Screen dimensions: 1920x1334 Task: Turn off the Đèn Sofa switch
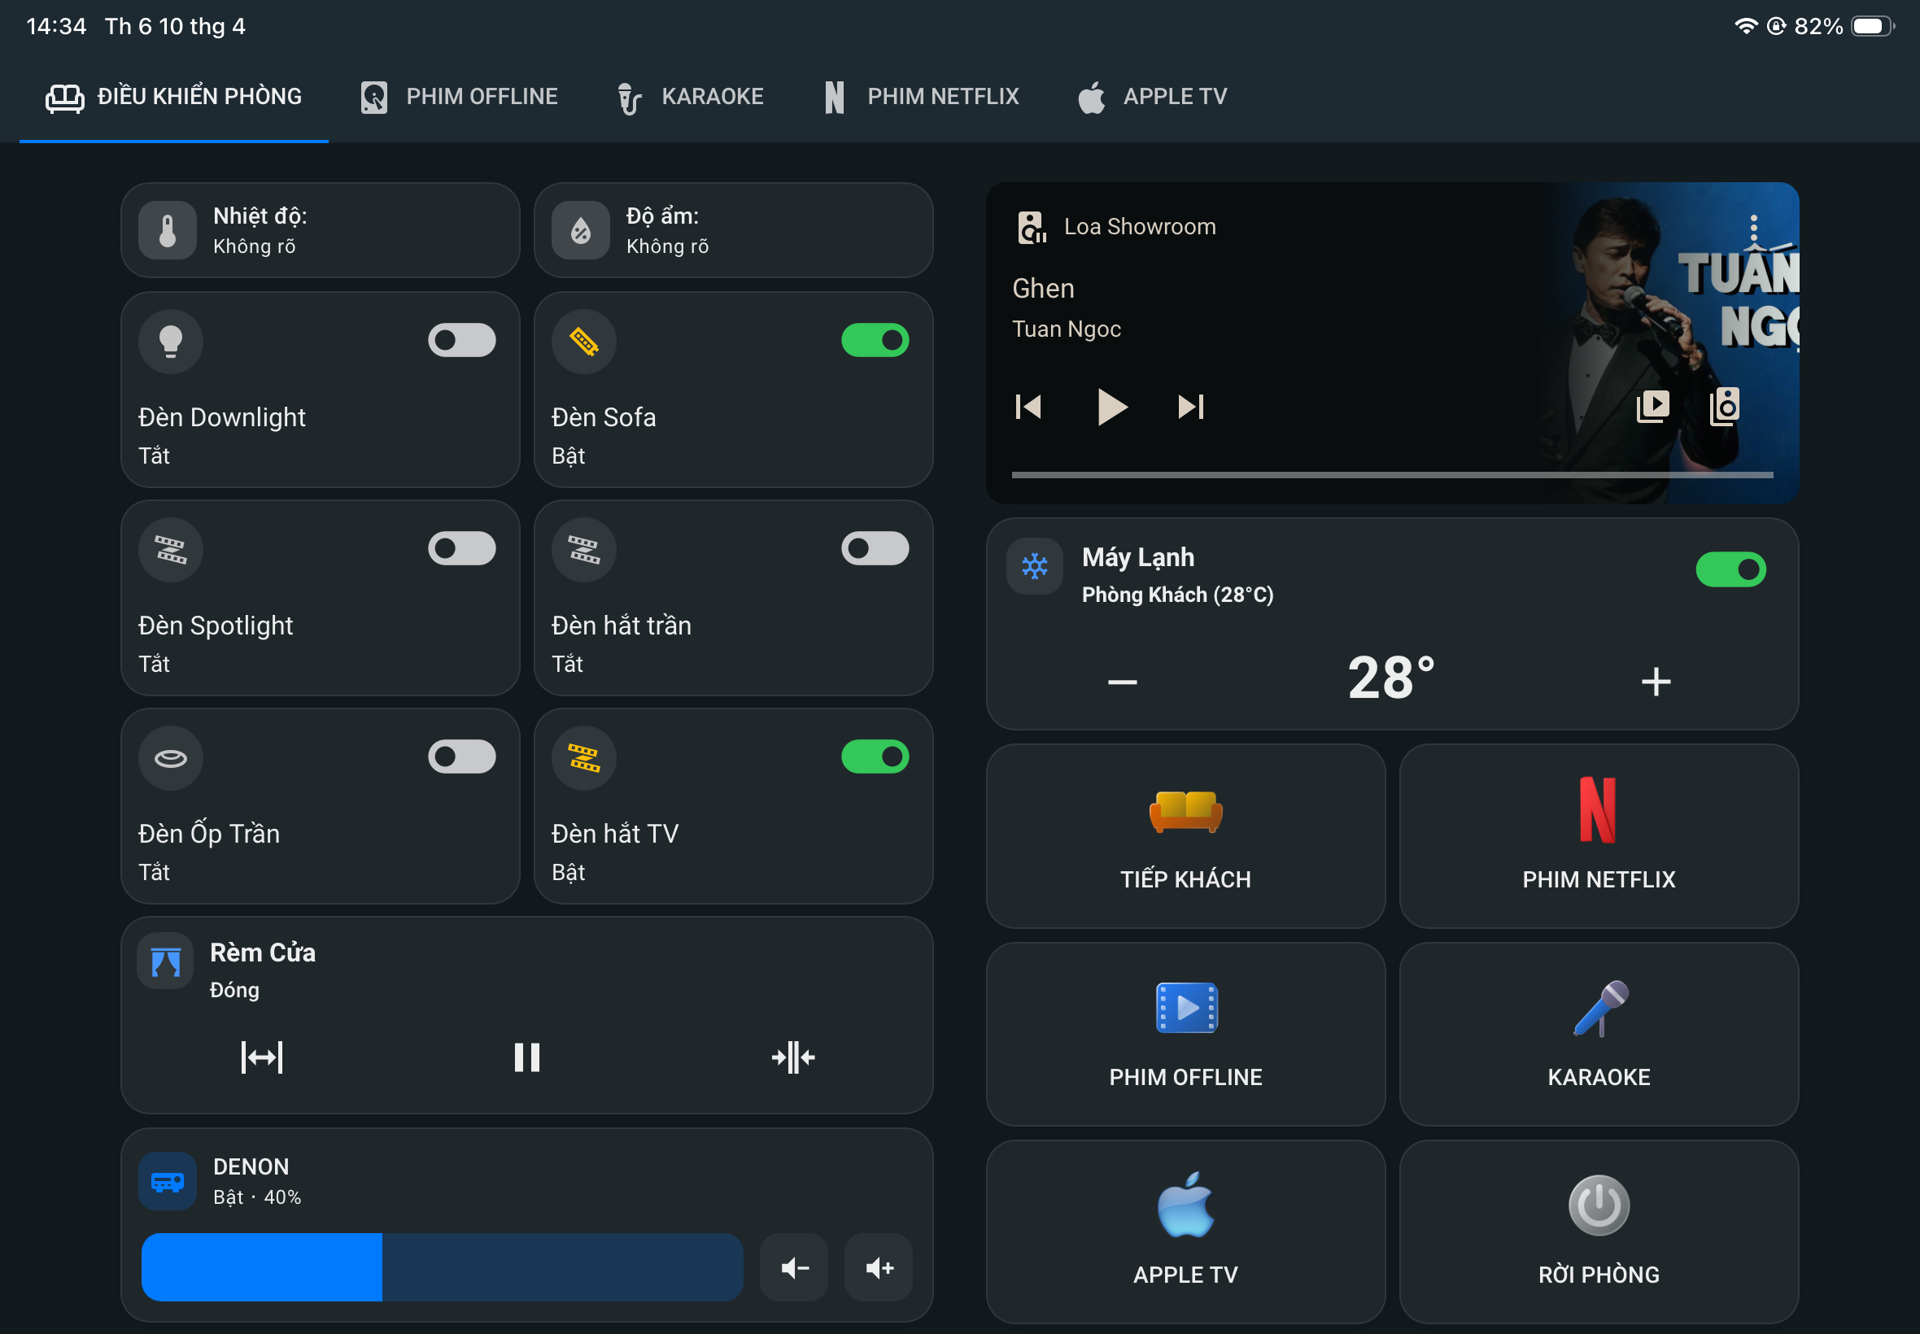pos(874,340)
